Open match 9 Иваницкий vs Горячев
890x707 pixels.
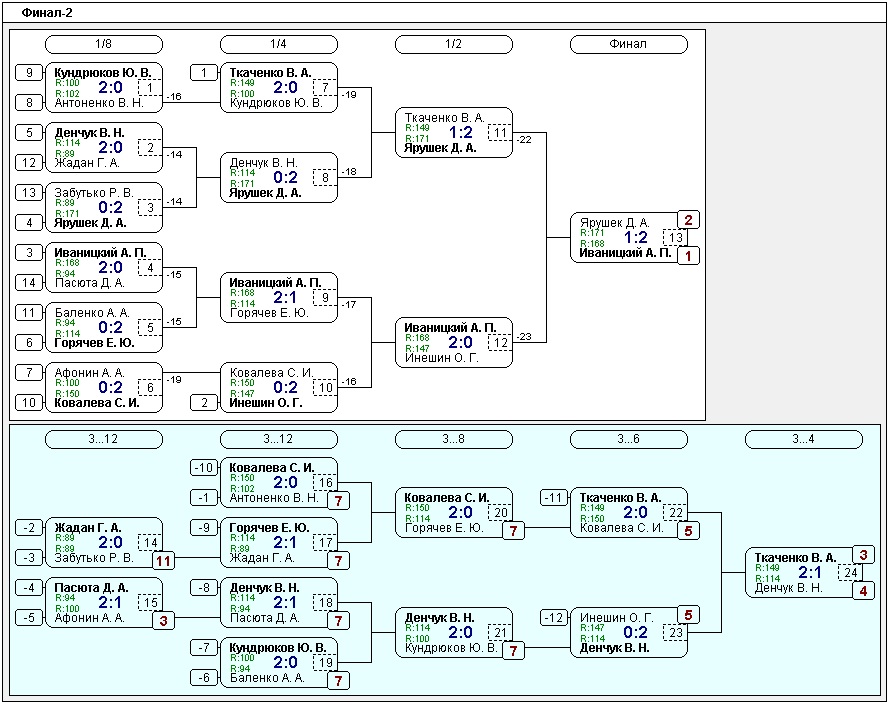(279, 298)
